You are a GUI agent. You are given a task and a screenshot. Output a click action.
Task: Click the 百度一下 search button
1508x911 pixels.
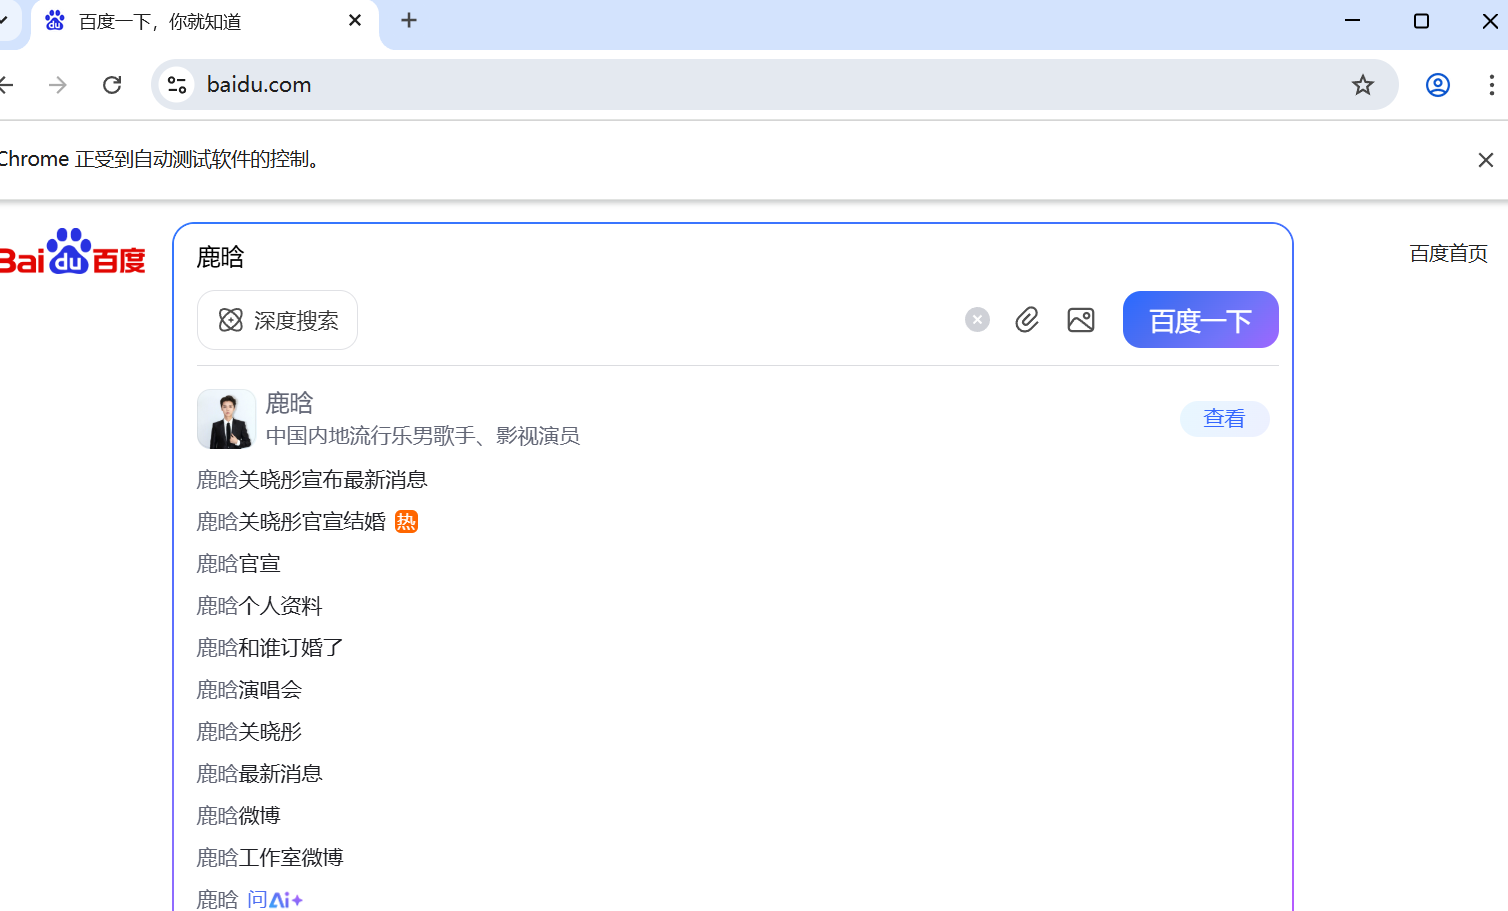point(1200,320)
